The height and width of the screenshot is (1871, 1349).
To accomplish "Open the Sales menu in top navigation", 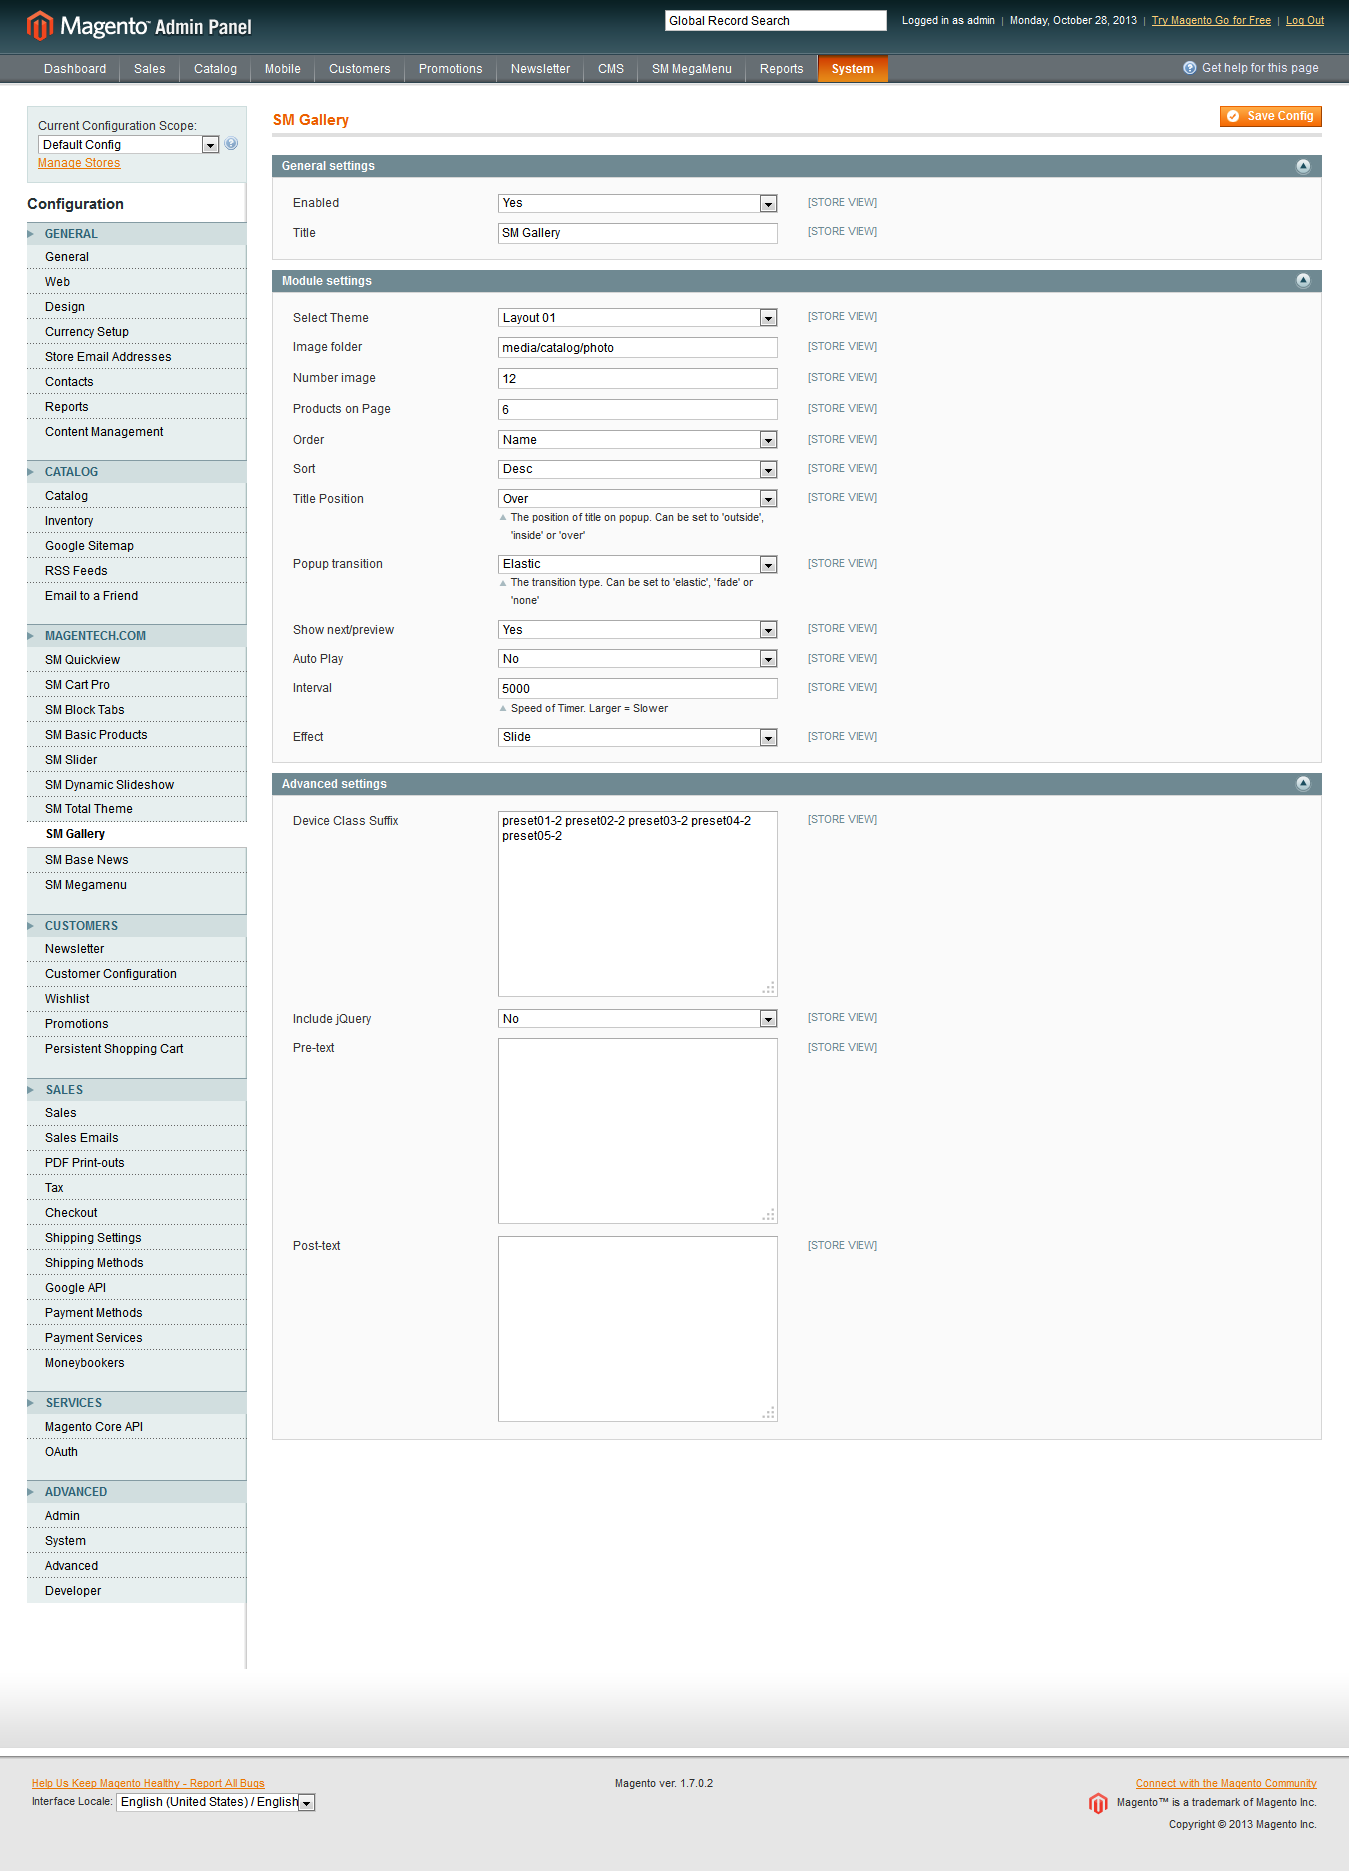I will pos(150,69).
